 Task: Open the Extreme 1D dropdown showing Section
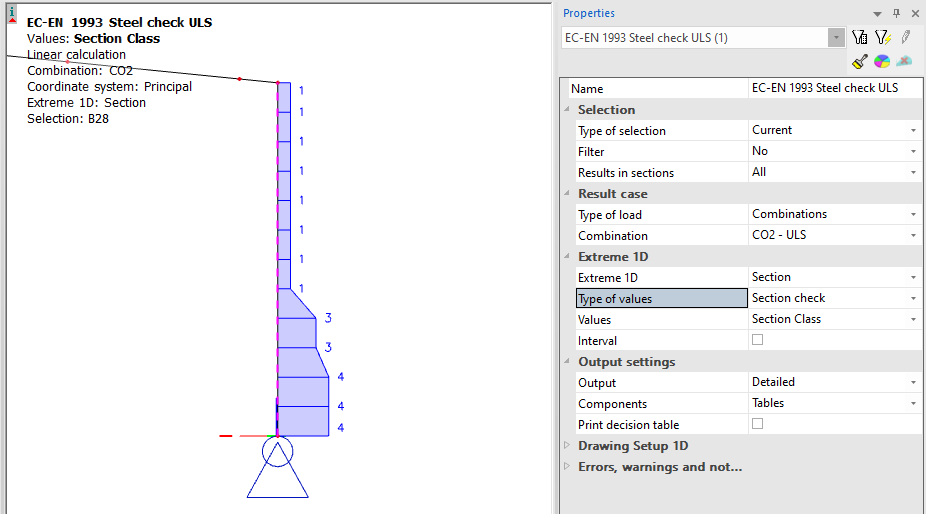[x=913, y=278]
